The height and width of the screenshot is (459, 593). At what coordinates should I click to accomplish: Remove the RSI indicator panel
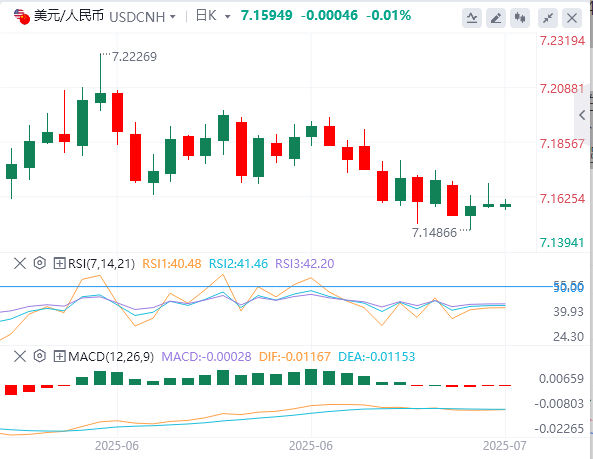20,263
